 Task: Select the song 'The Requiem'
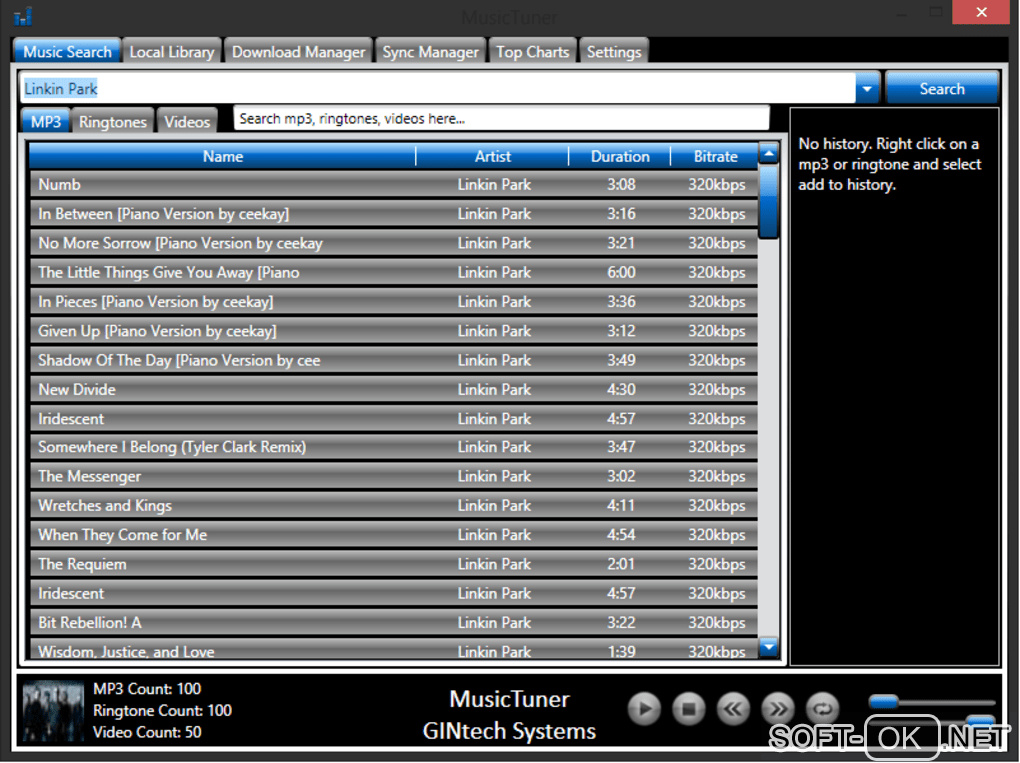click(x=394, y=564)
